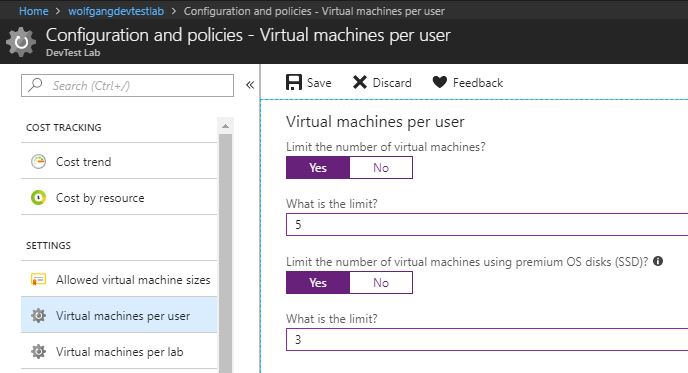Click the Allowed virtual machine sizes icon

pos(38,279)
